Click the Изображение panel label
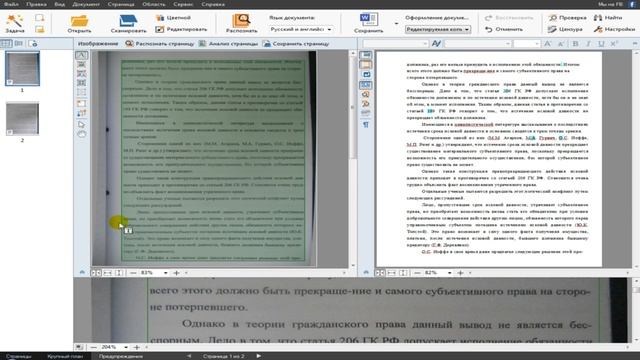640x360 pixels. point(98,44)
